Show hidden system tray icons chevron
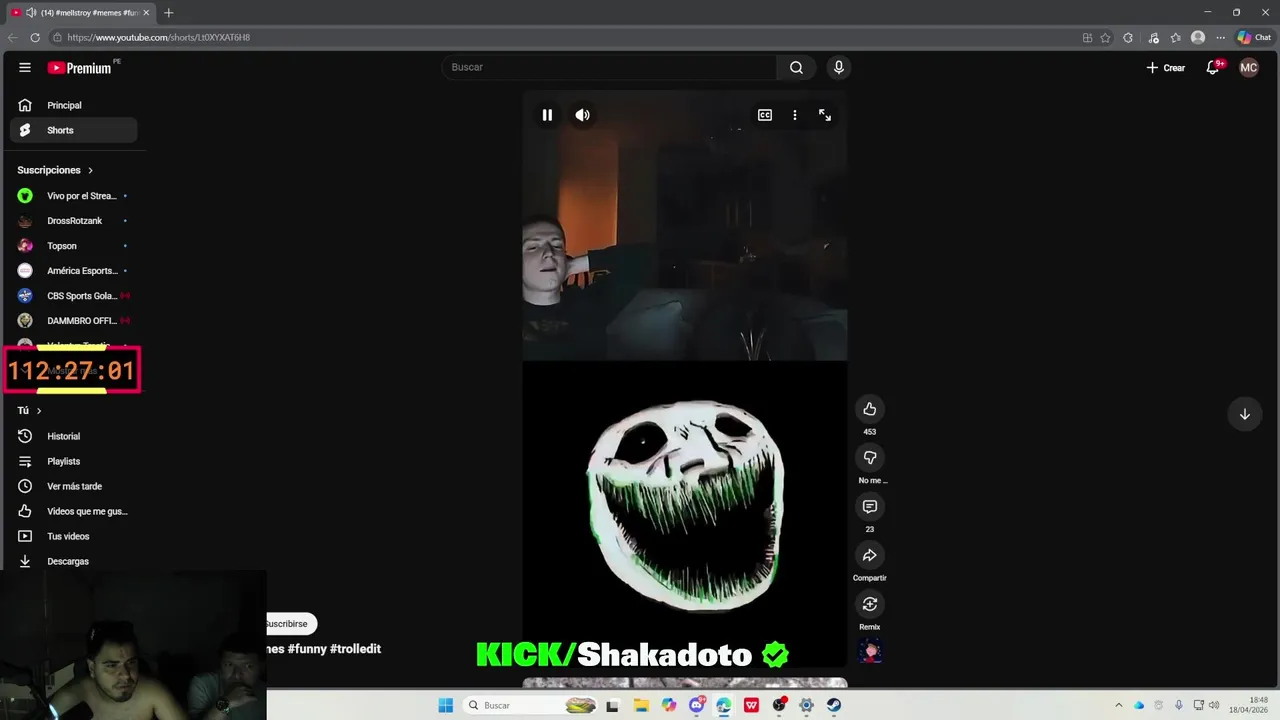 pos(1119,705)
